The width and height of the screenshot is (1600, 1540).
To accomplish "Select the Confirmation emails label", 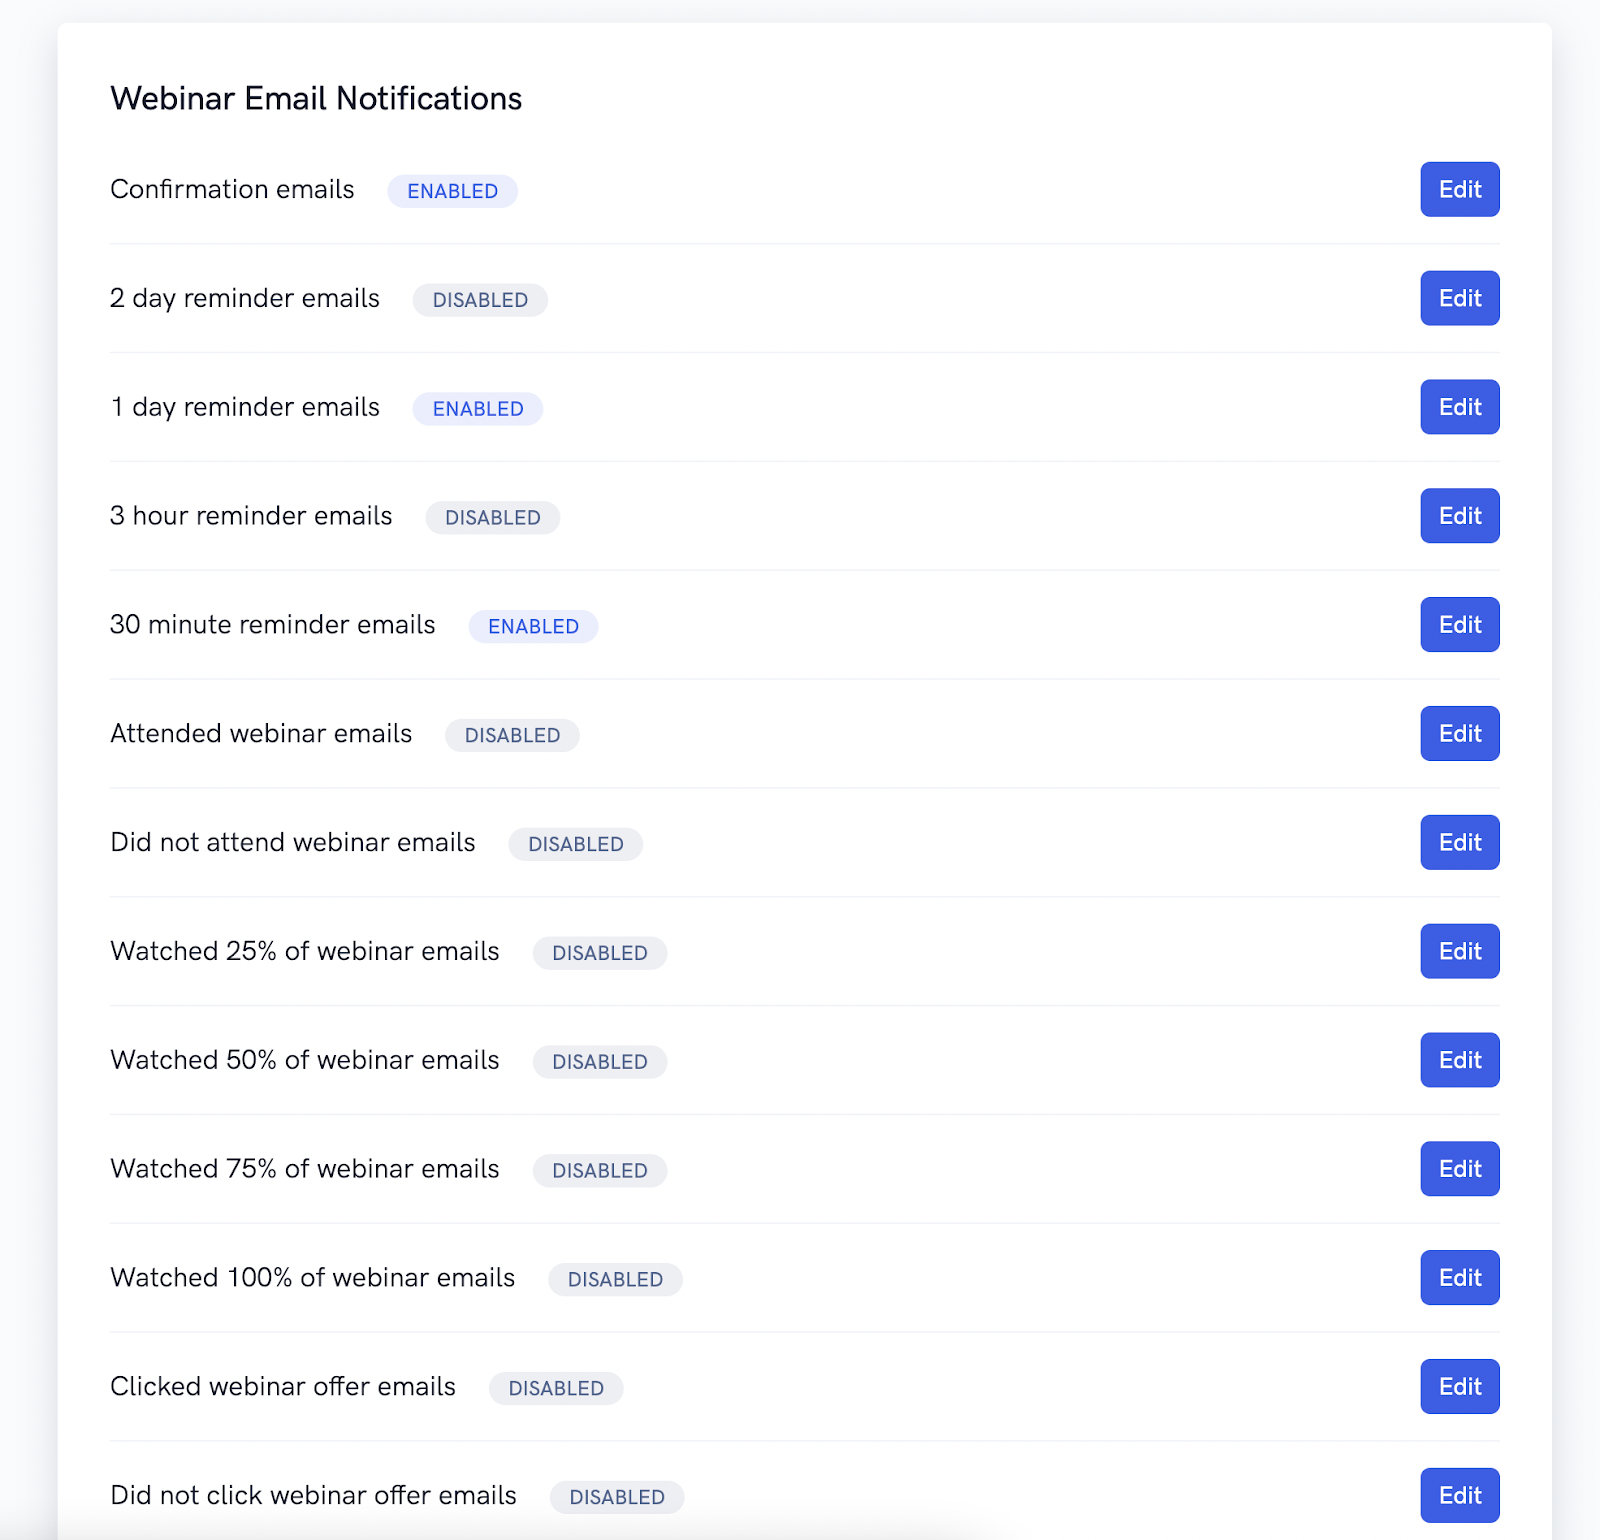I will click(232, 190).
